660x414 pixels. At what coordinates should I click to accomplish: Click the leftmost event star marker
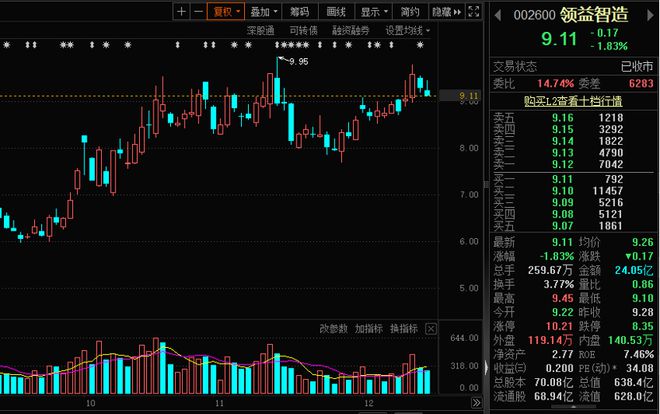click(x=6, y=45)
